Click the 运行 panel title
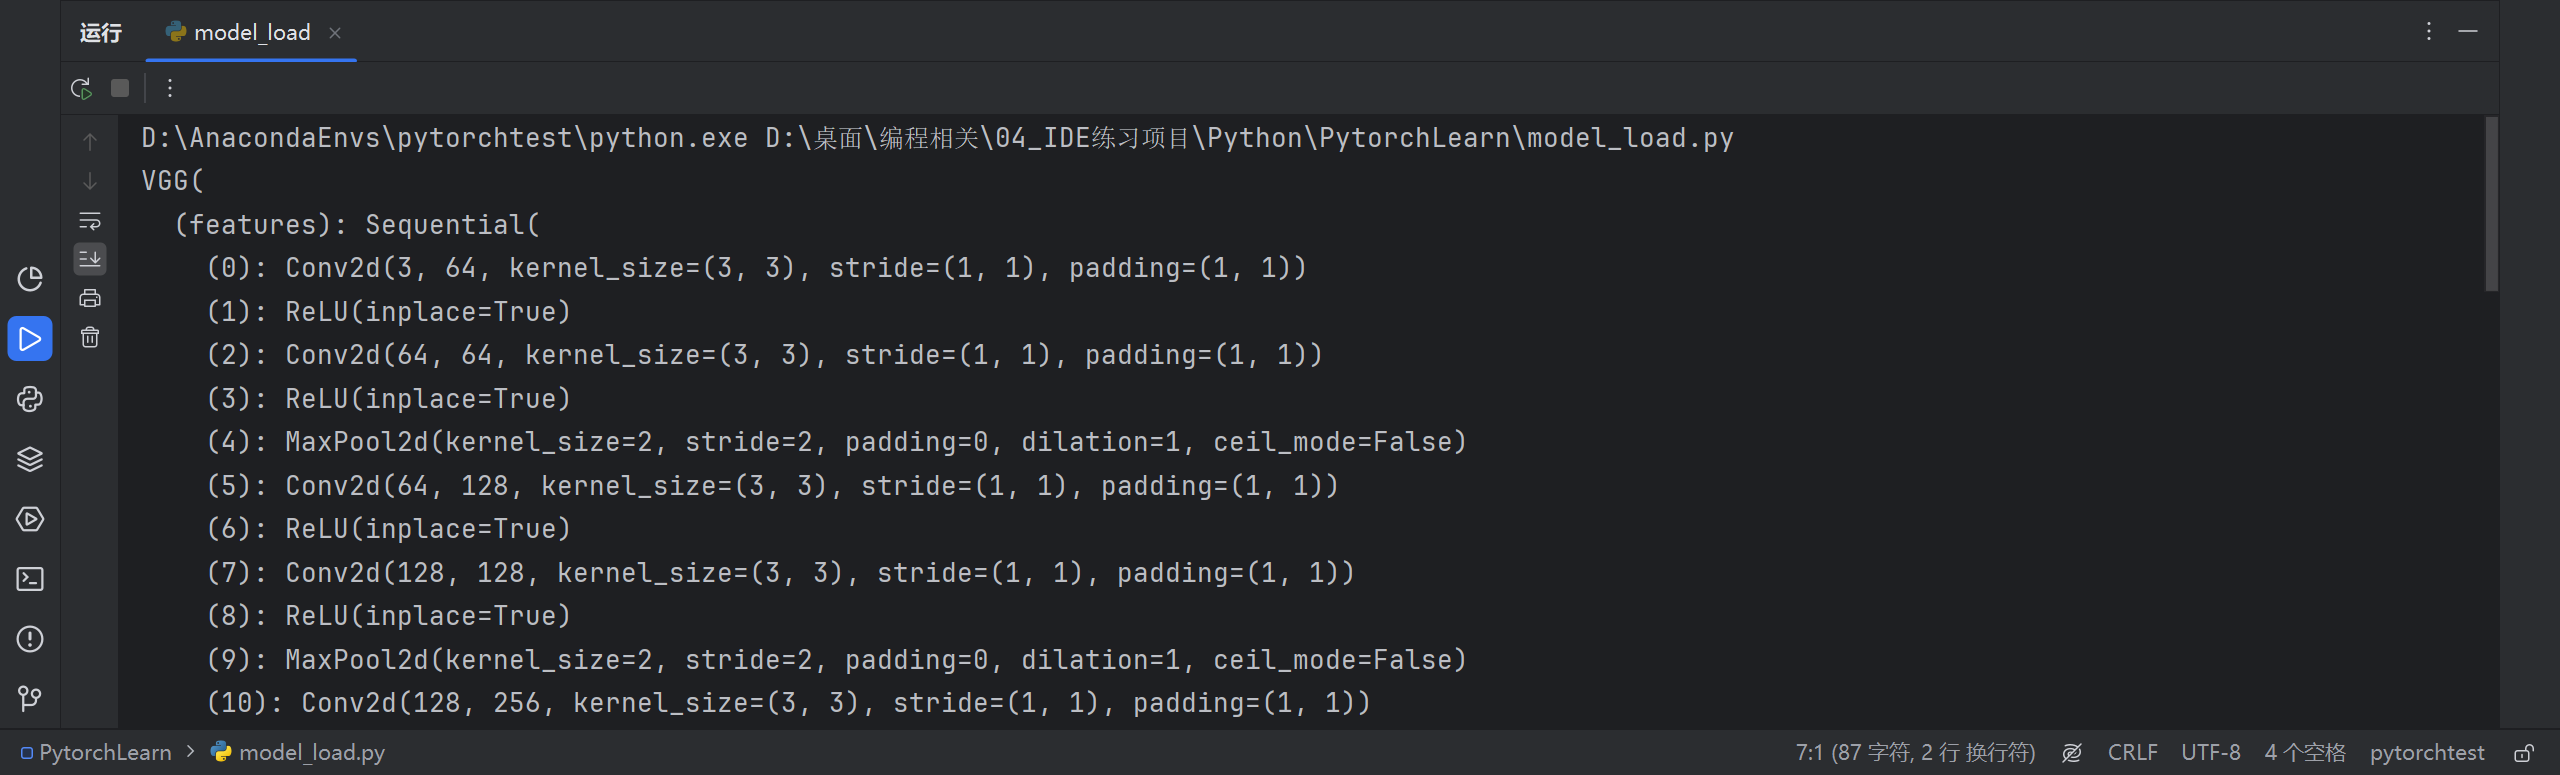 (101, 33)
